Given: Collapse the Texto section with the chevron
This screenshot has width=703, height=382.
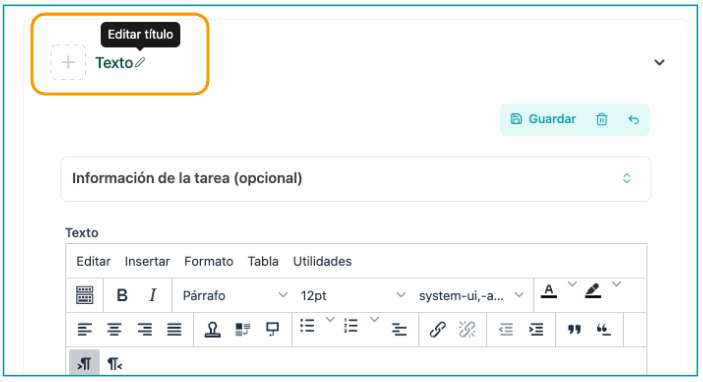Looking at the screenshot, I should click(x=659, y=62).
